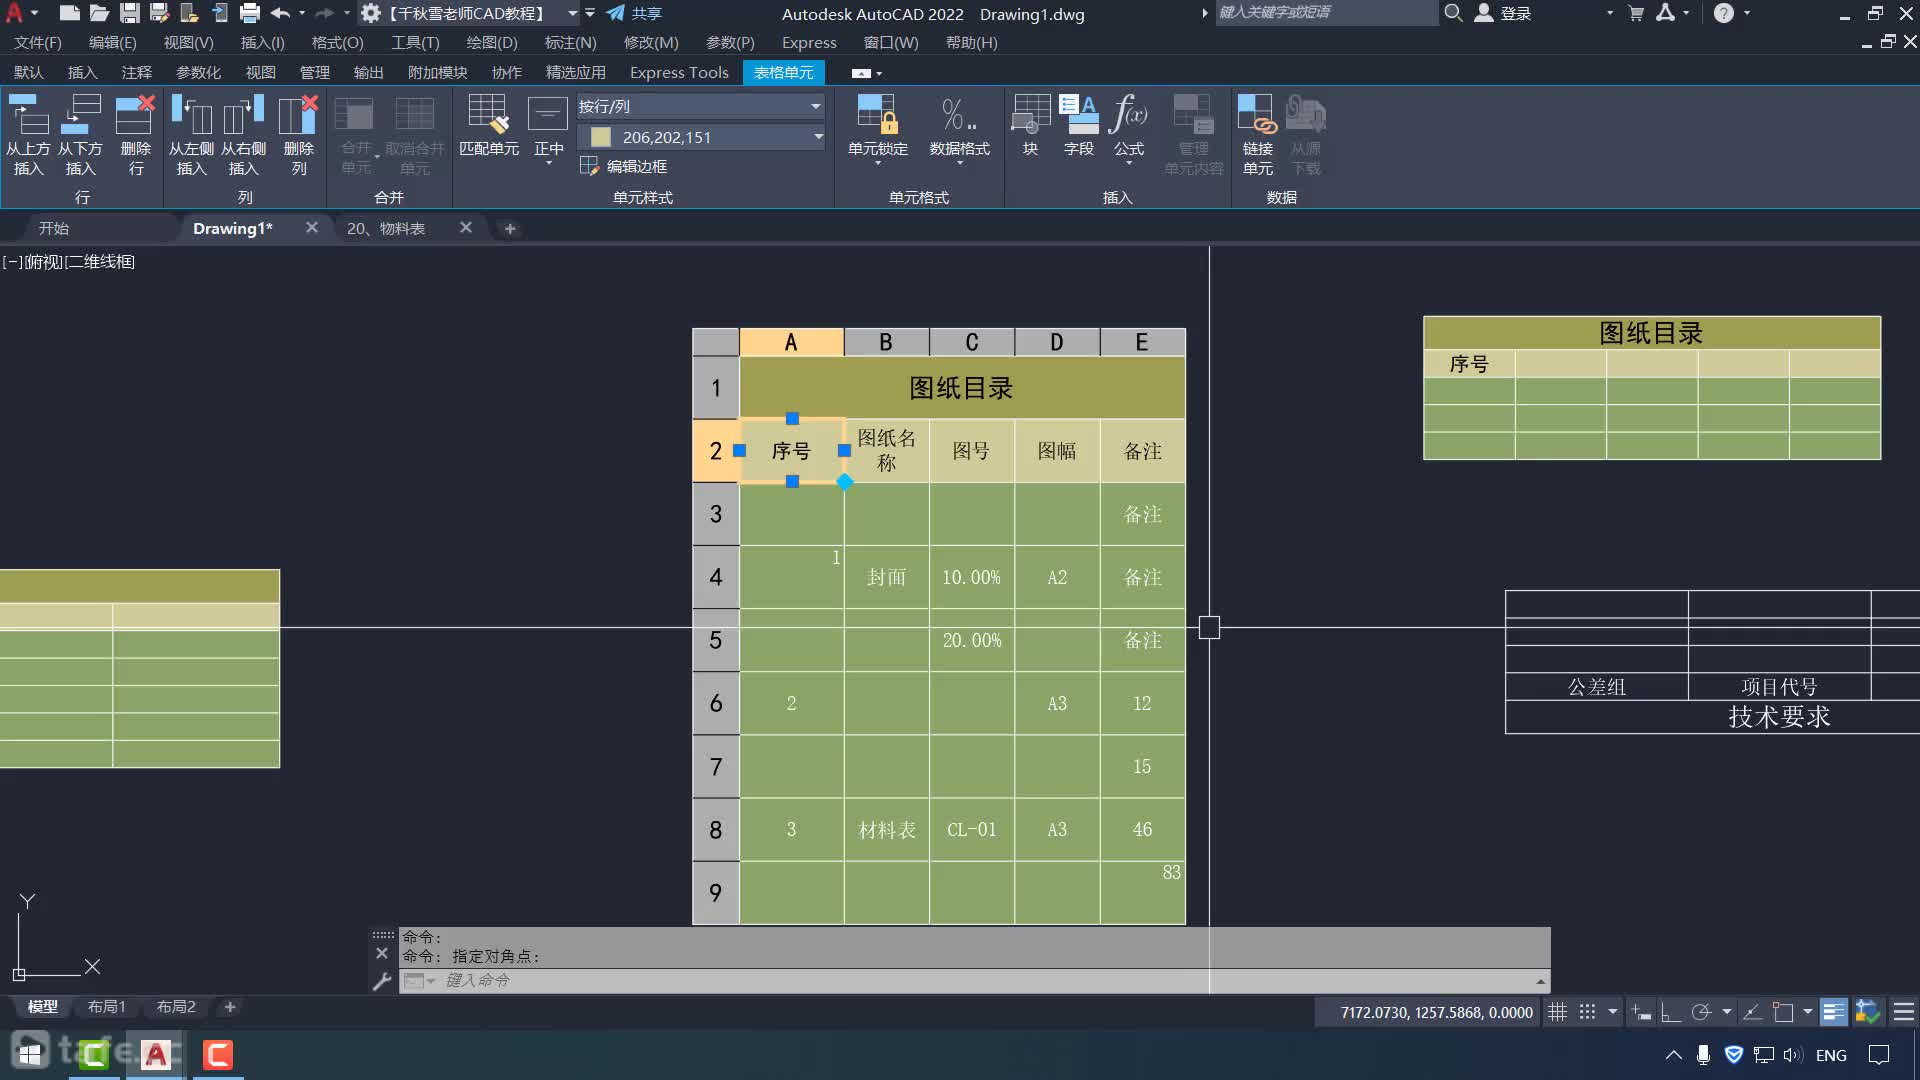Toggle lineweight display in status bar
Viewport: 1920px width, 1080px height.
(1833, 1012)
